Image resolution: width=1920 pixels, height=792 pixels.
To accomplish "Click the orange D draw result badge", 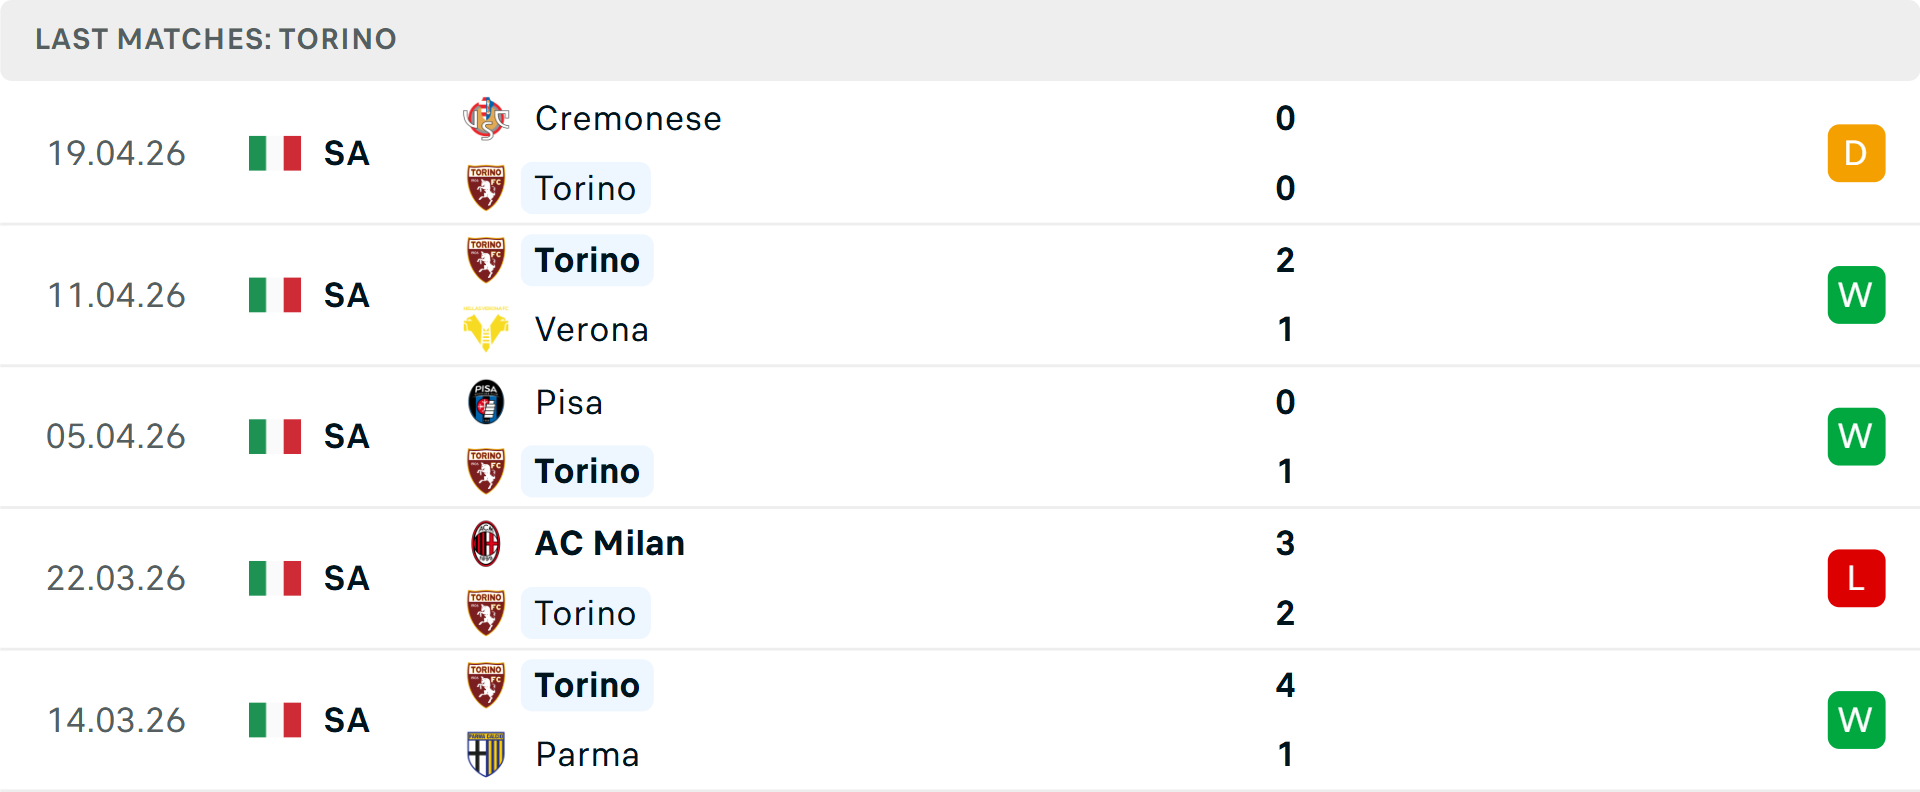I will pos(1856,153).
